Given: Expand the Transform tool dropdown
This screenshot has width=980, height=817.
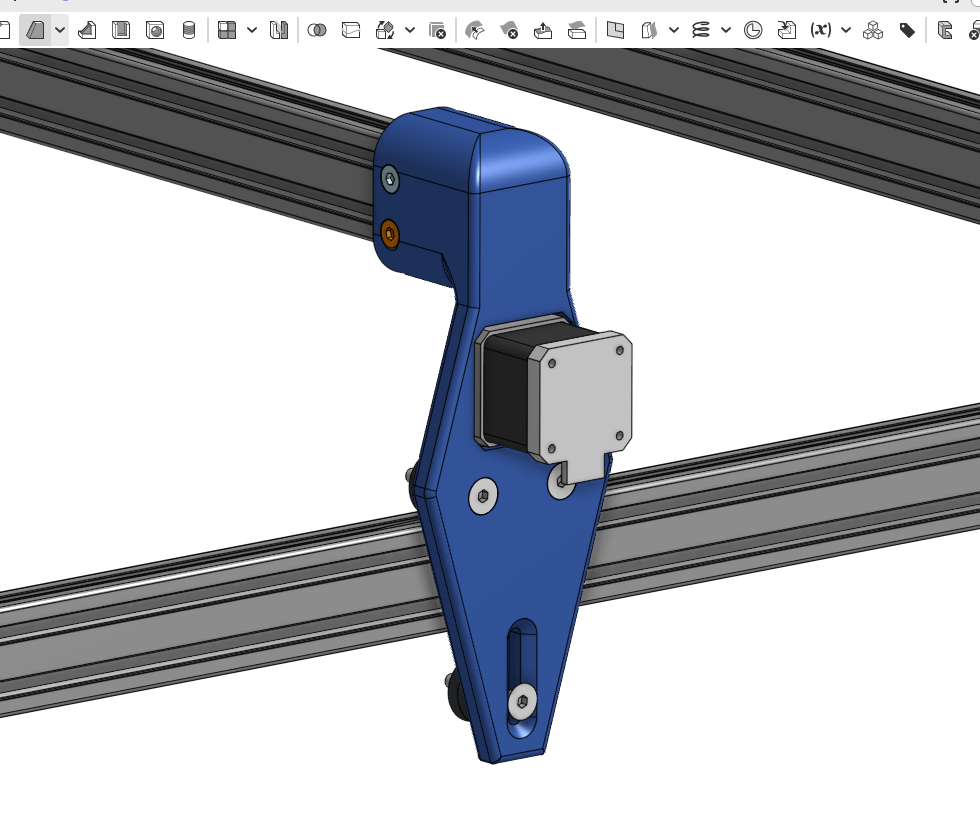Looking at the screenshot, I should 410,30.
